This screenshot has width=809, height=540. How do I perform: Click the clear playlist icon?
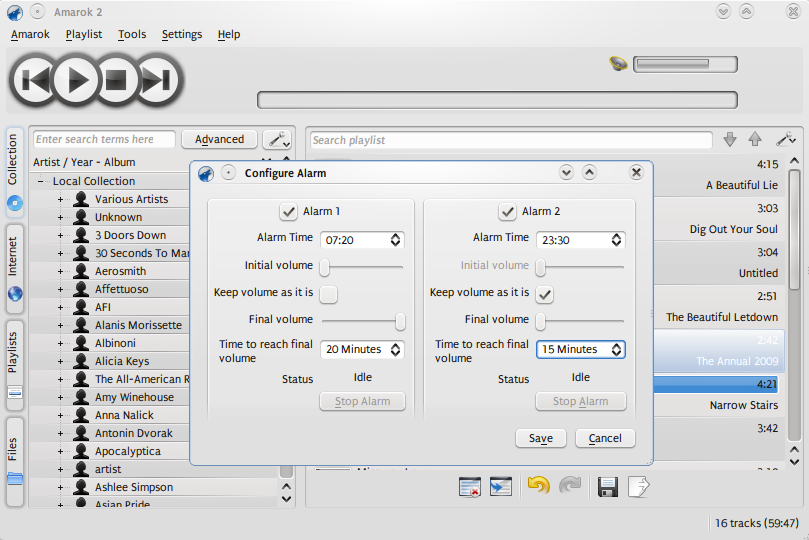tap(470, 486)
